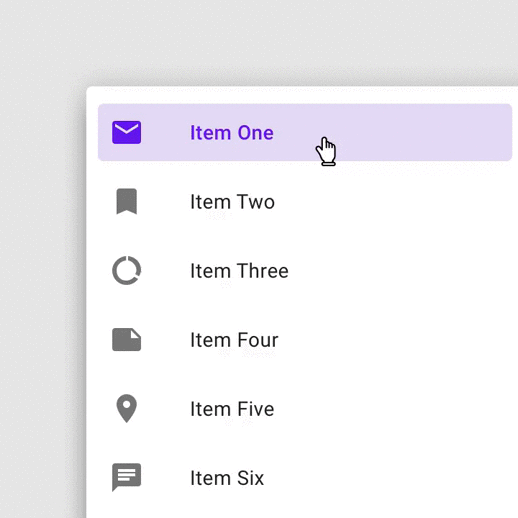Click the gray background left of the drawer
The image size is (518, 518).
coord(40,300)
